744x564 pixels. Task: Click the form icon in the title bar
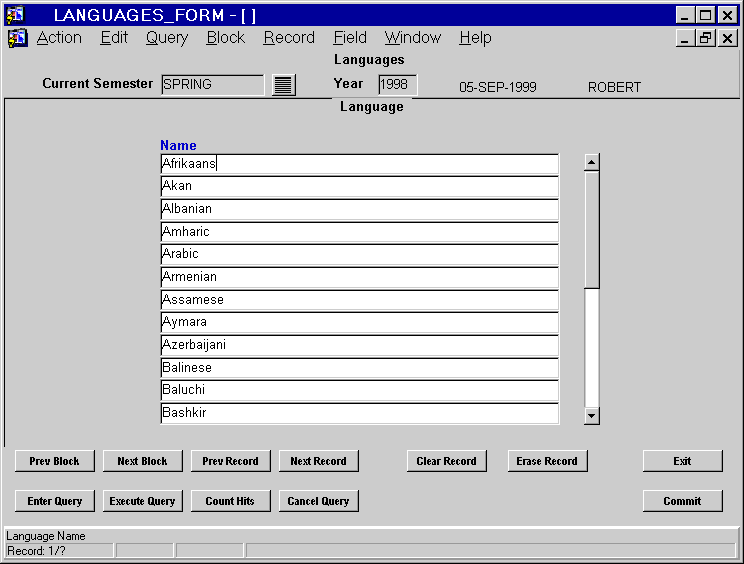point(15,15)
